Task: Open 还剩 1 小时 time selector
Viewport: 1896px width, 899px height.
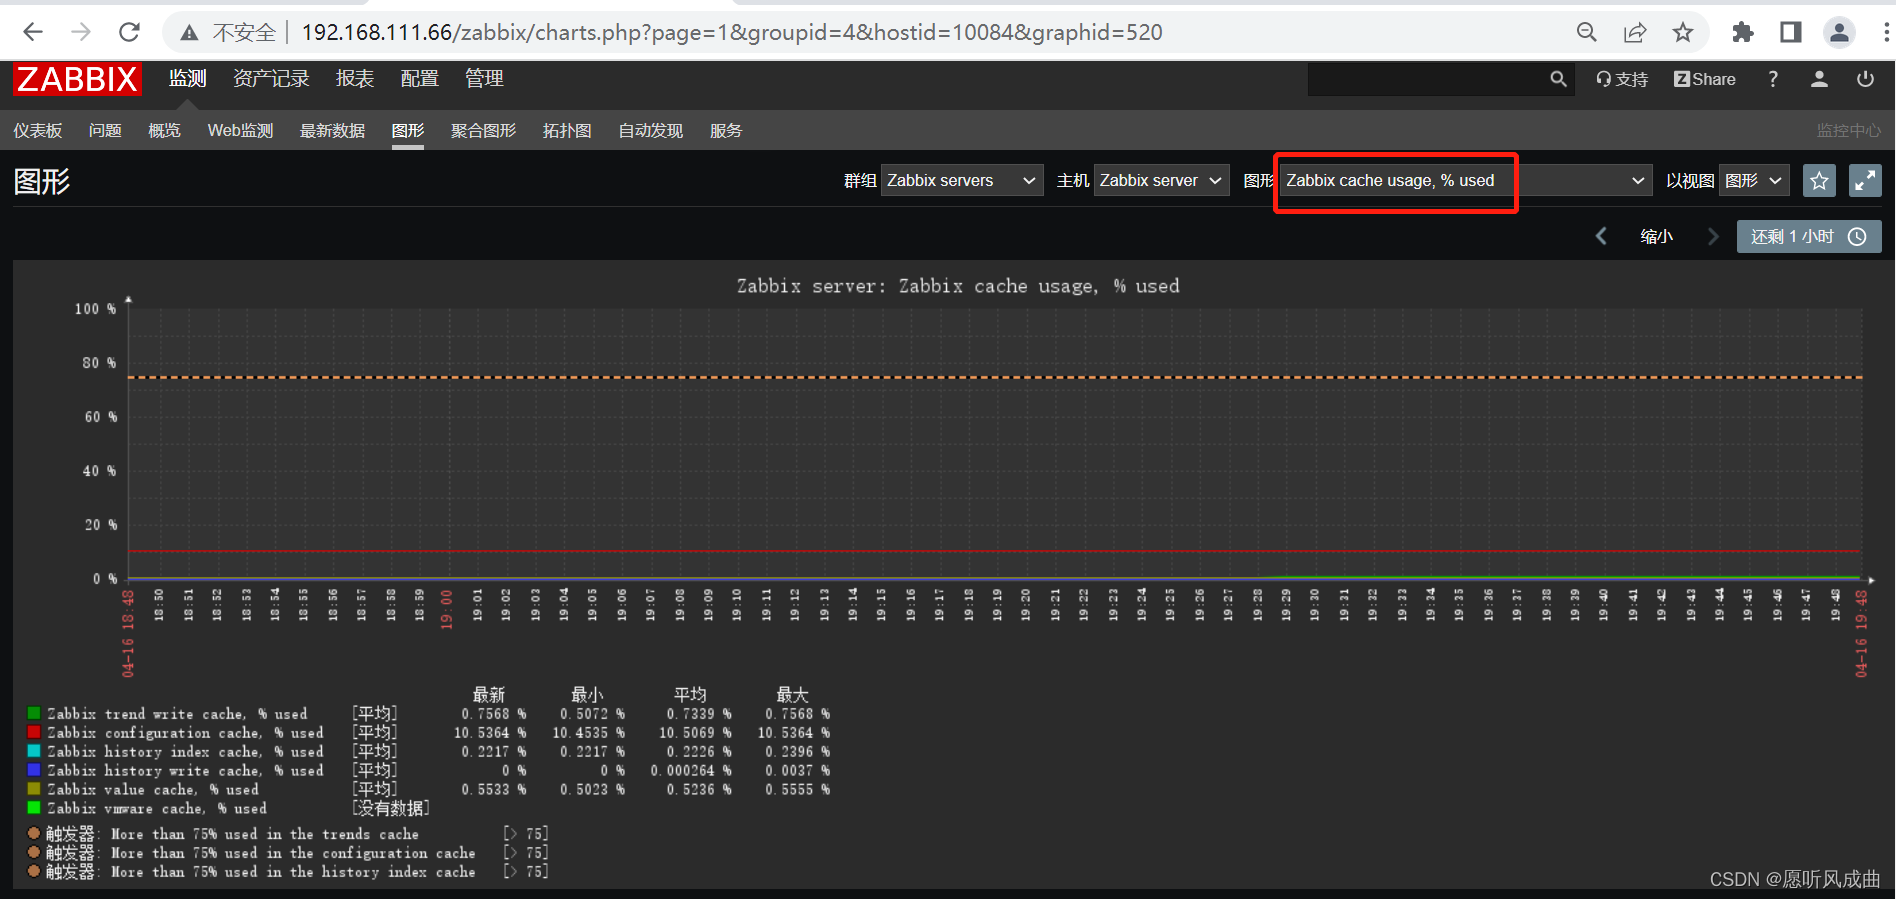Action: (x=1808, y=237)
